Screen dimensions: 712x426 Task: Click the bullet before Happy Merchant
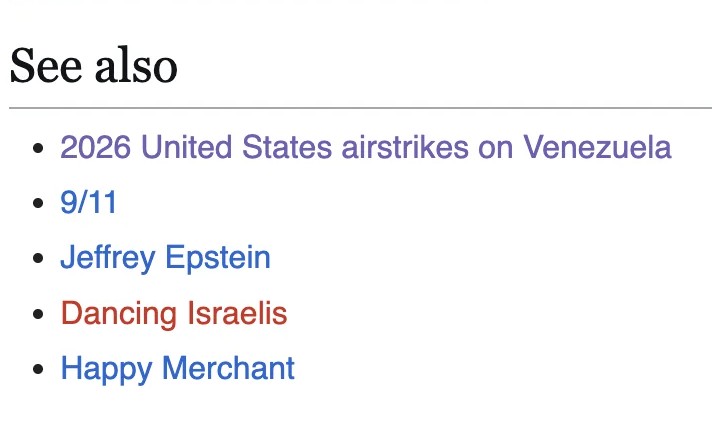tap(39, 370)
